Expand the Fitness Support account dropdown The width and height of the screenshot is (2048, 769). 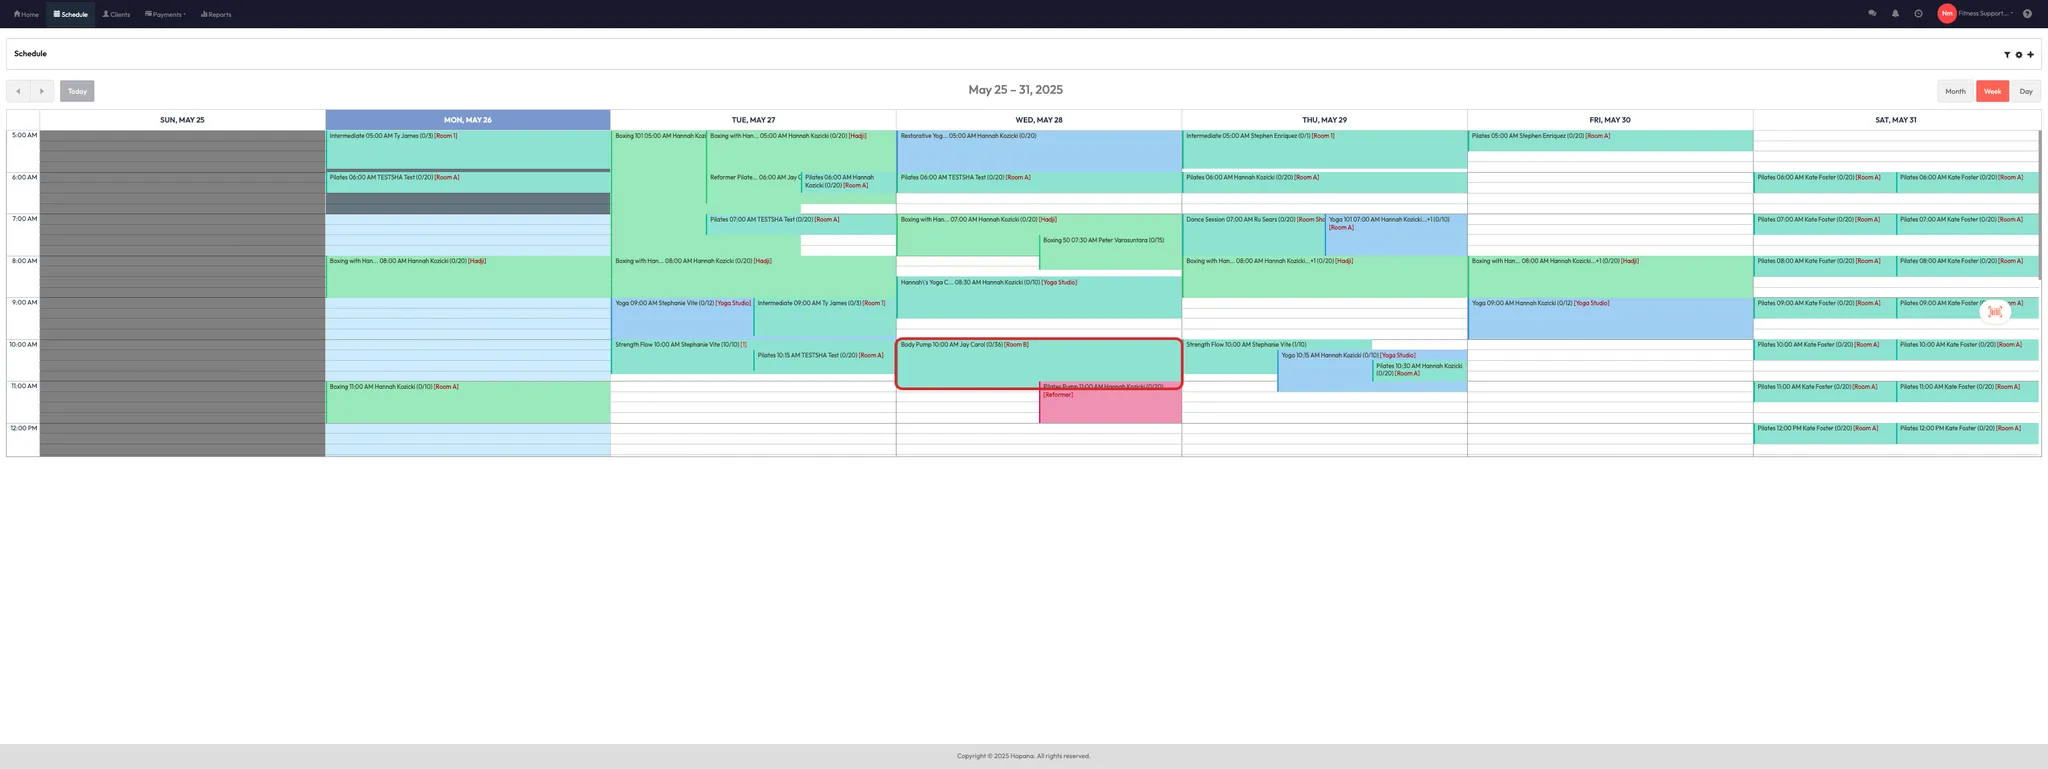coord(1985,14)
